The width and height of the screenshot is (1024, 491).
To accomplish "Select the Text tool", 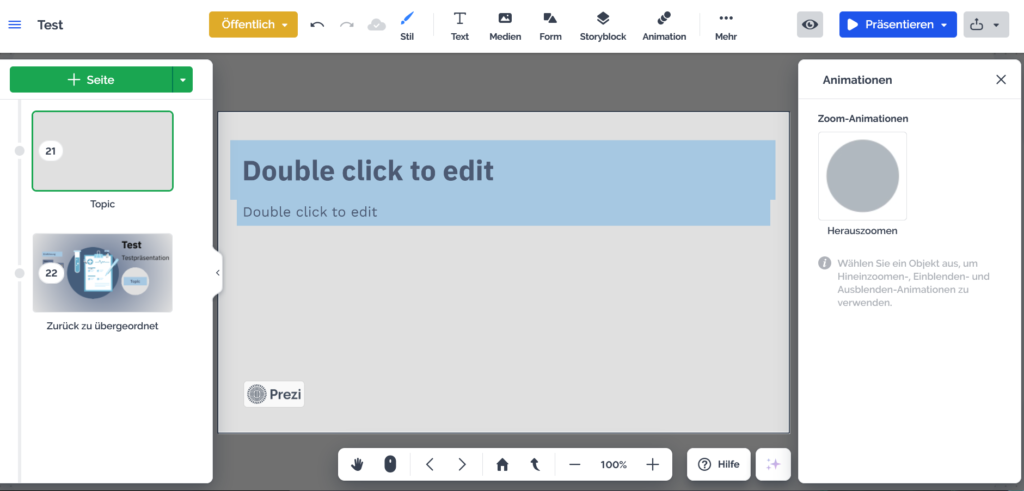I will [460, 25].
